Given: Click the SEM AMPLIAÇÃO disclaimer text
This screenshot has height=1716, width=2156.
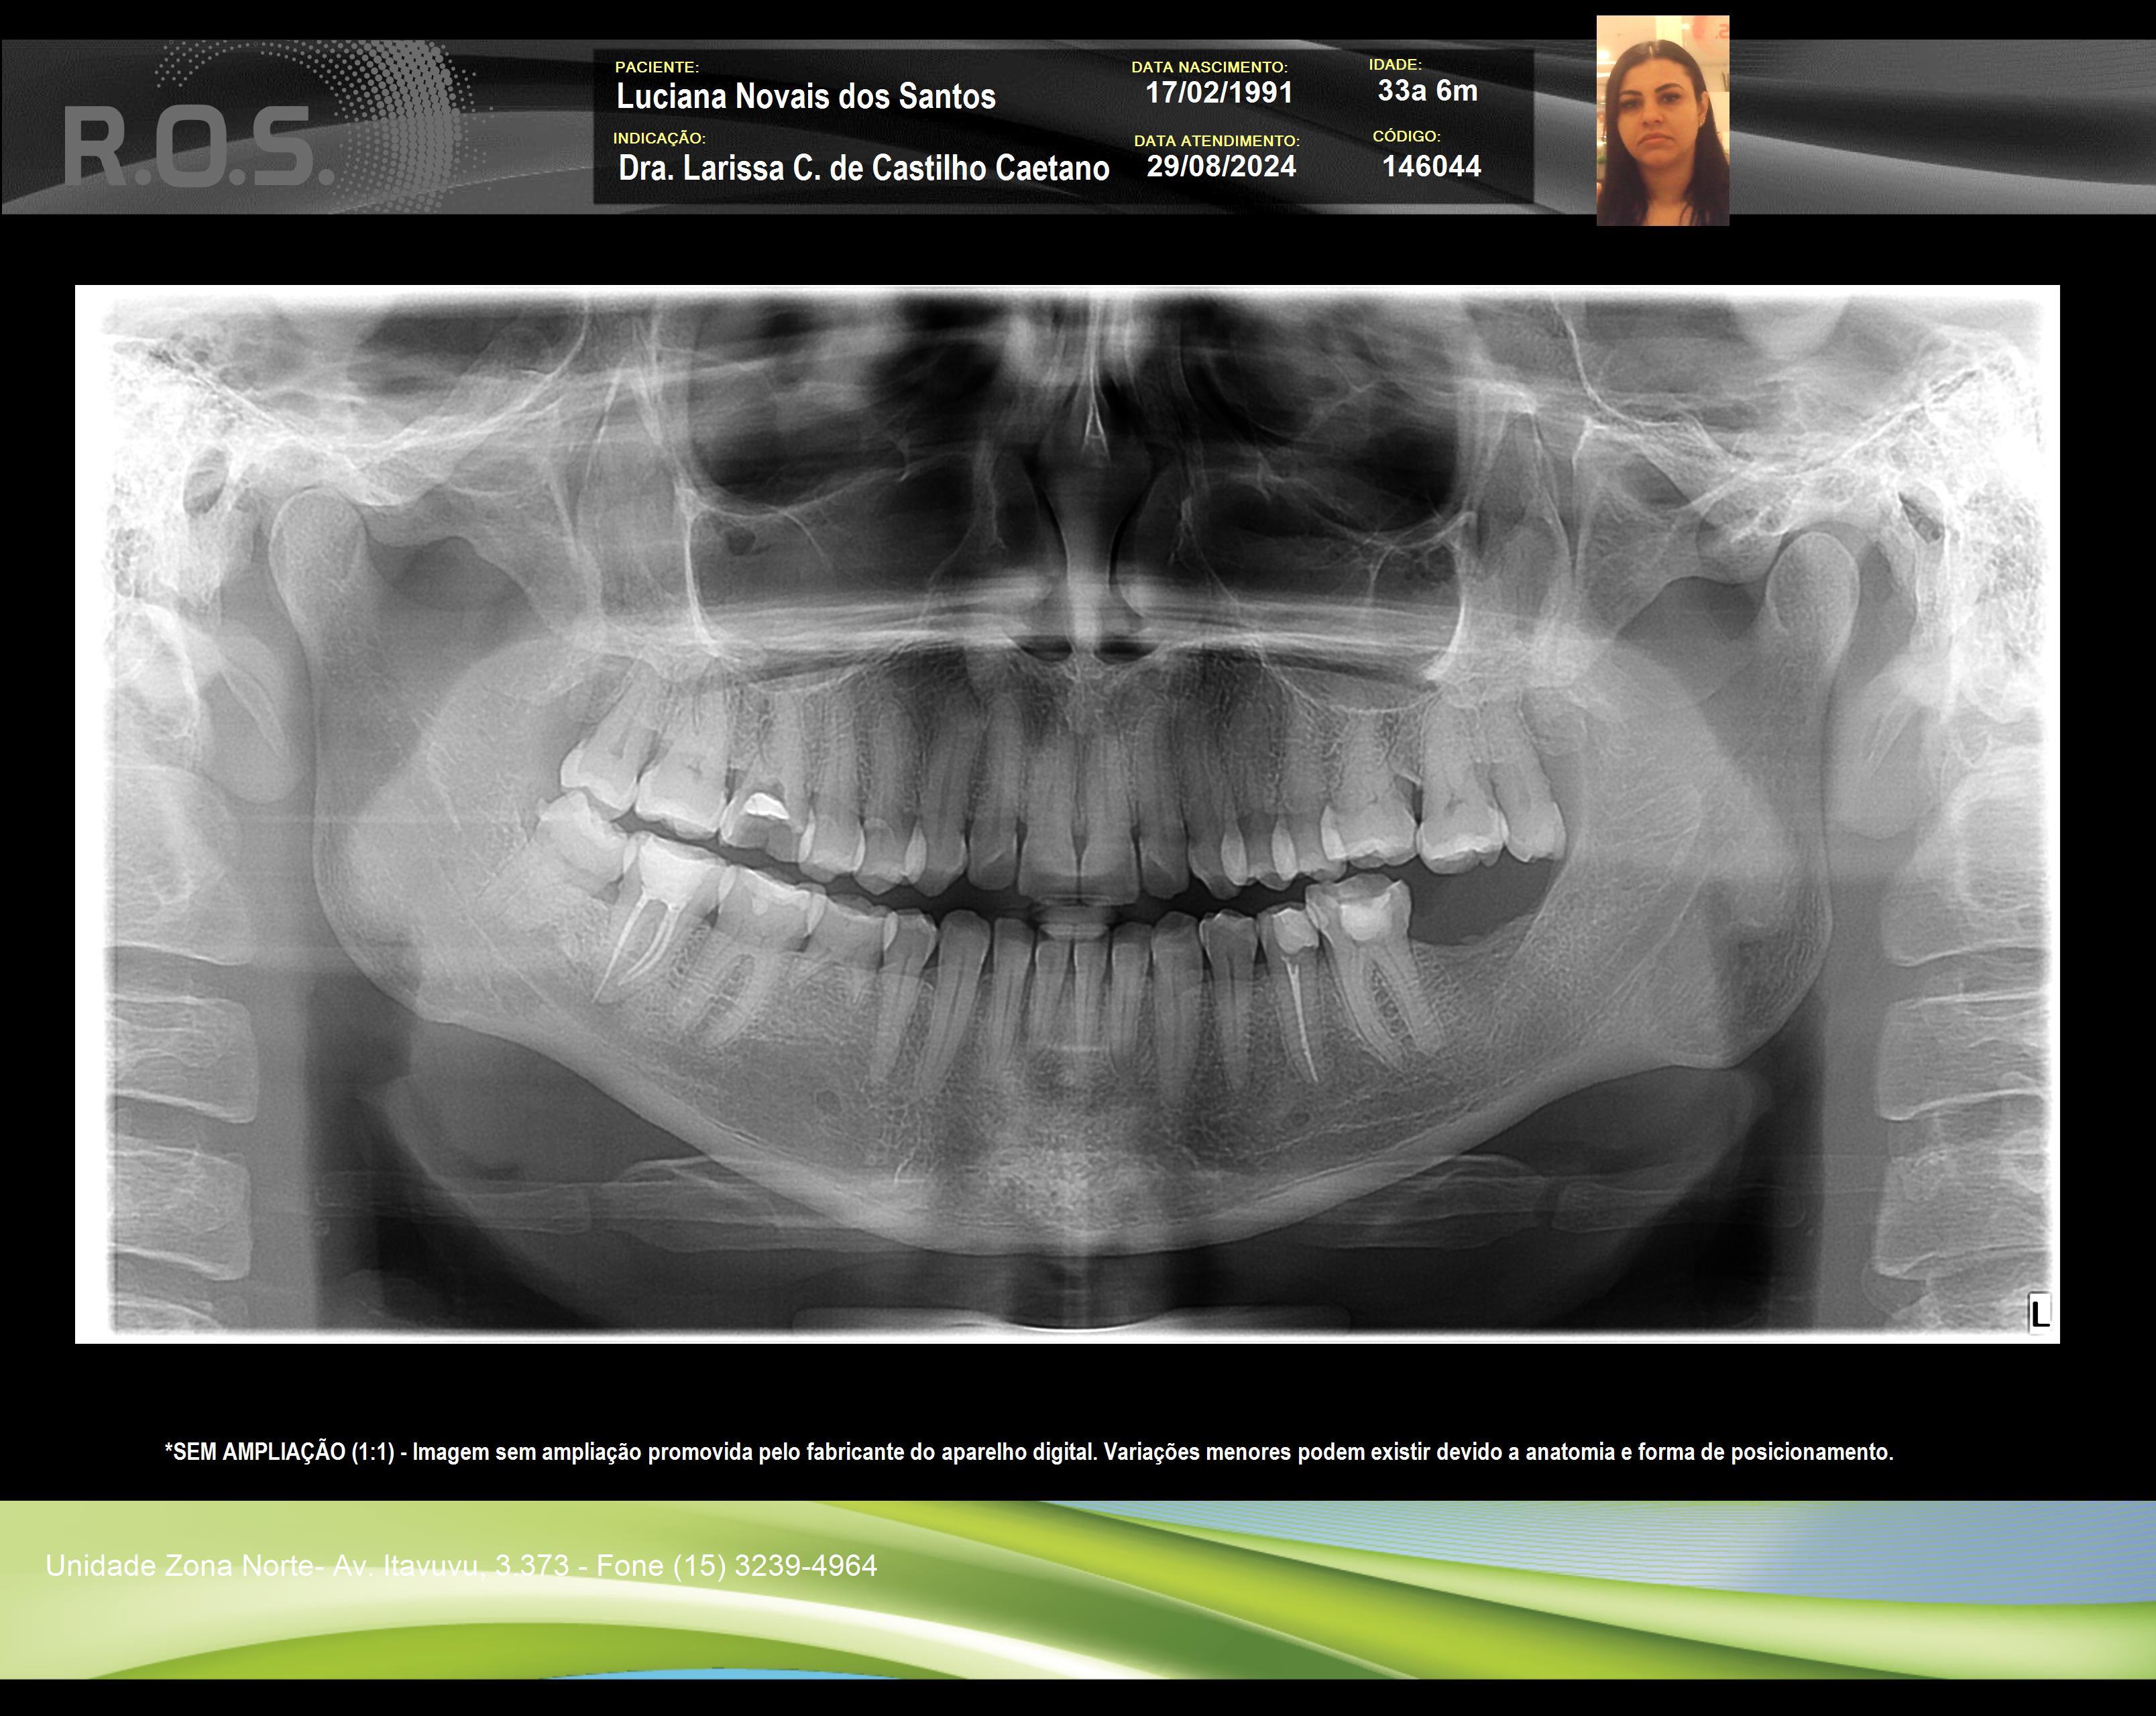Looking at the screenshot, I should click(x=1028, y=1452).
